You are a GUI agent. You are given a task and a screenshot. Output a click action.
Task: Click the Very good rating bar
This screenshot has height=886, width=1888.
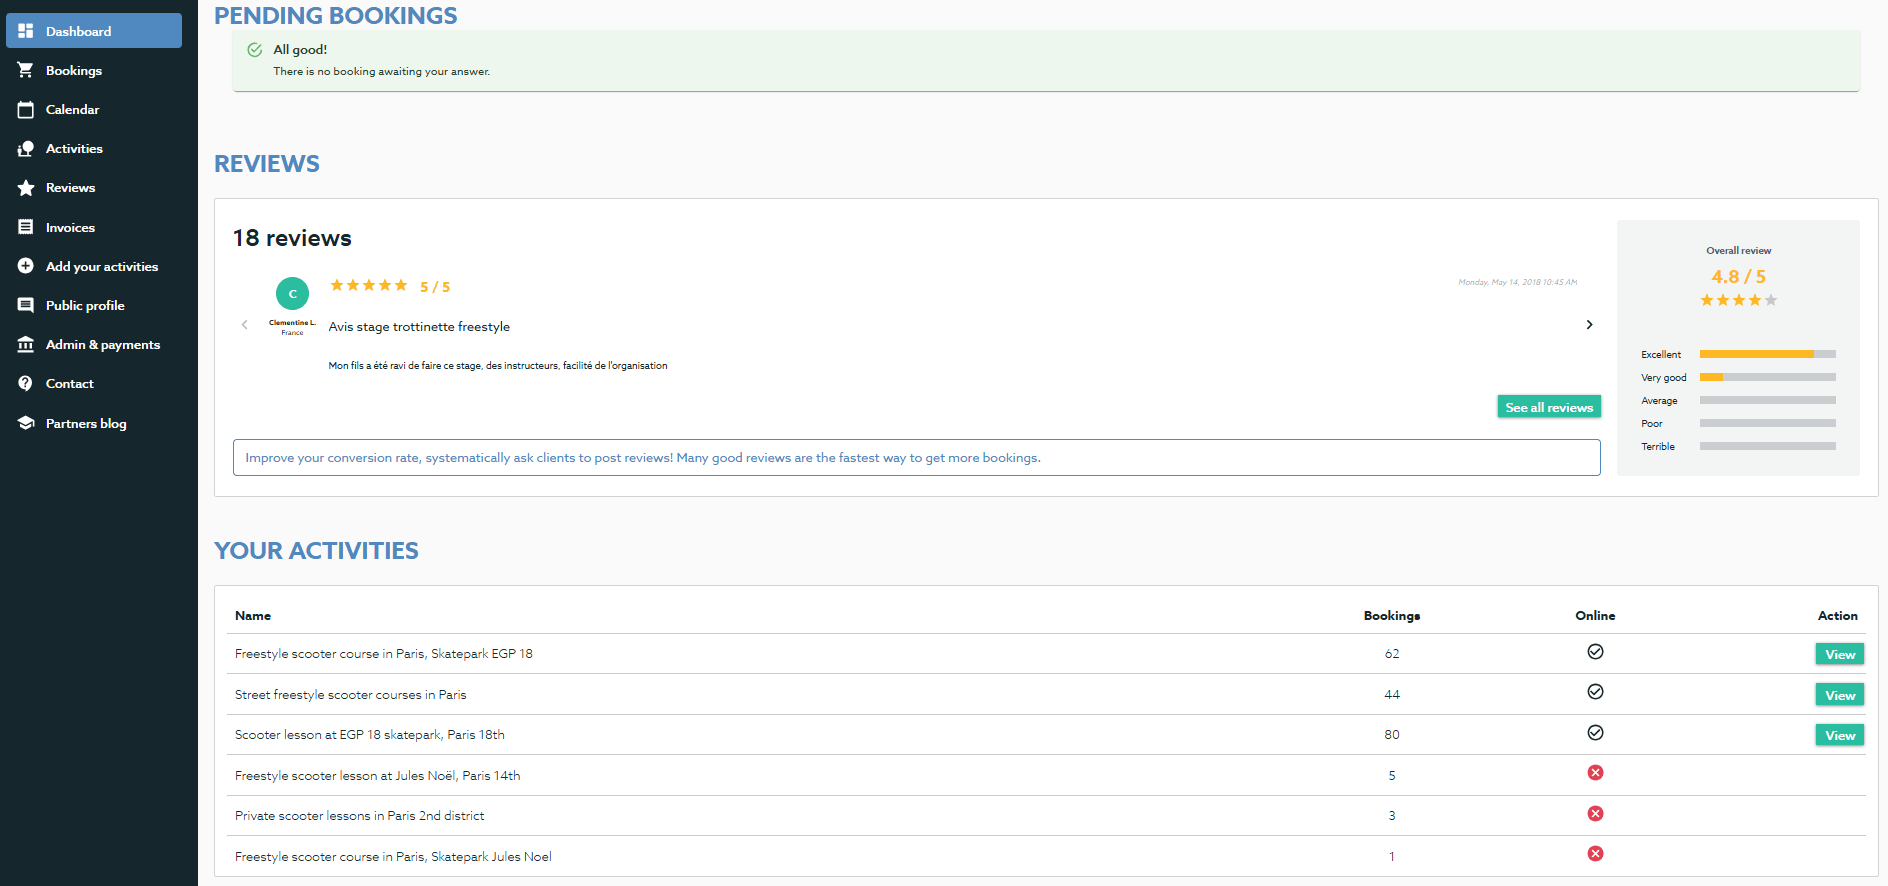click(1767, 377)
